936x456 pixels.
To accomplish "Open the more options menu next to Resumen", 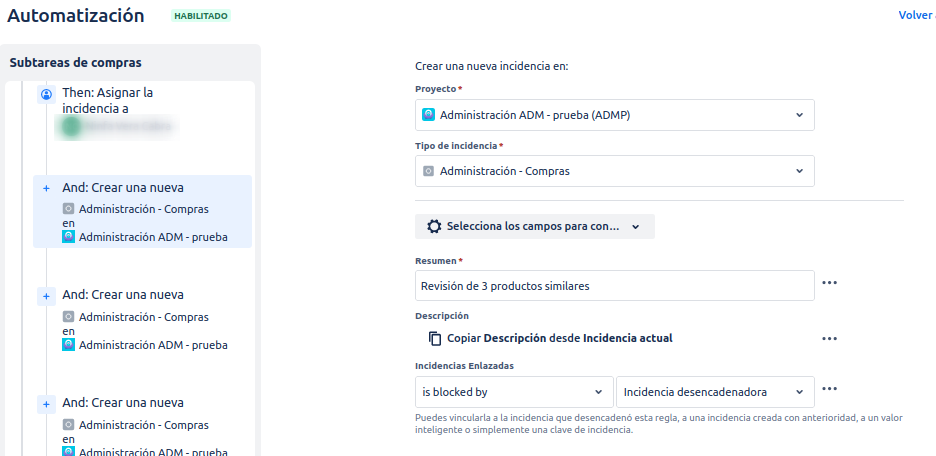I will point(829,283).
